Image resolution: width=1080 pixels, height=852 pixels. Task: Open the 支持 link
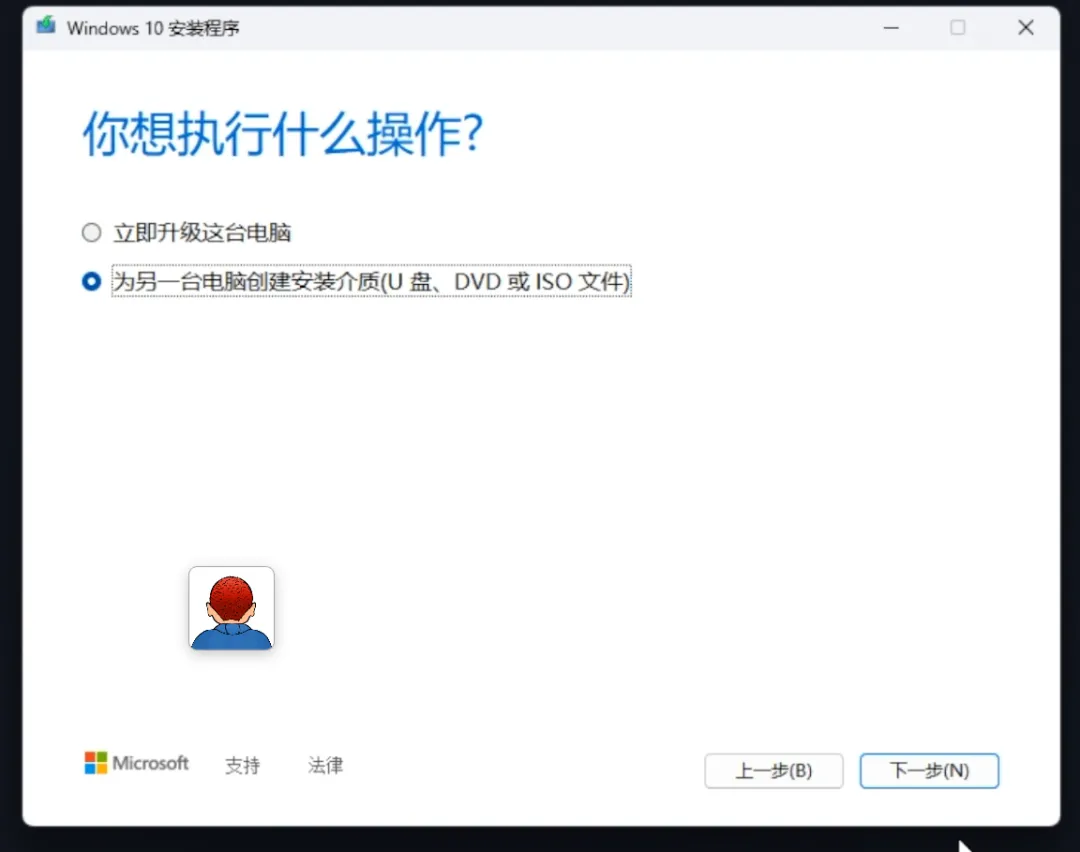pos(242,765)
